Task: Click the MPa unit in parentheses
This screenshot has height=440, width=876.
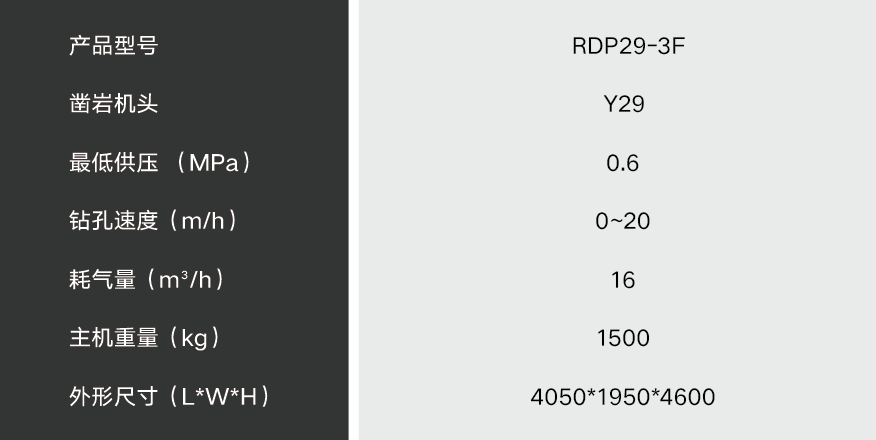Action: point(212,163)
